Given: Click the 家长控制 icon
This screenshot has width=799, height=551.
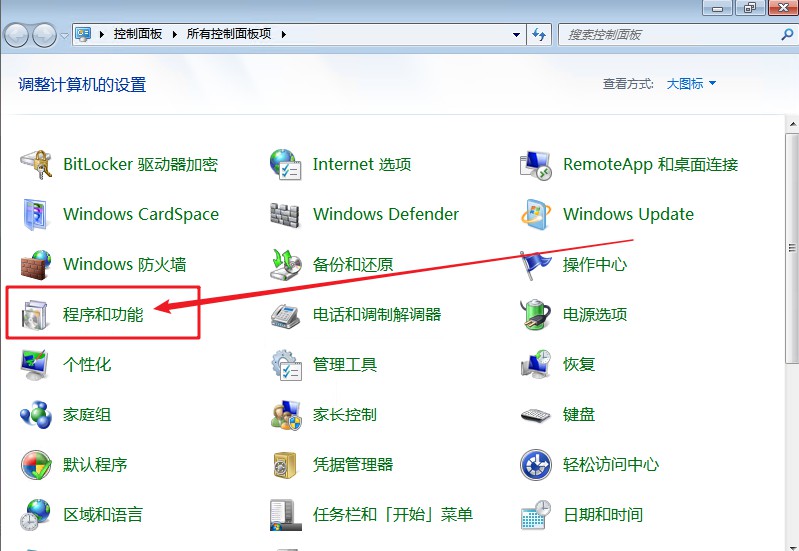Looking at the screenshot, I should (x=286, y=415).
